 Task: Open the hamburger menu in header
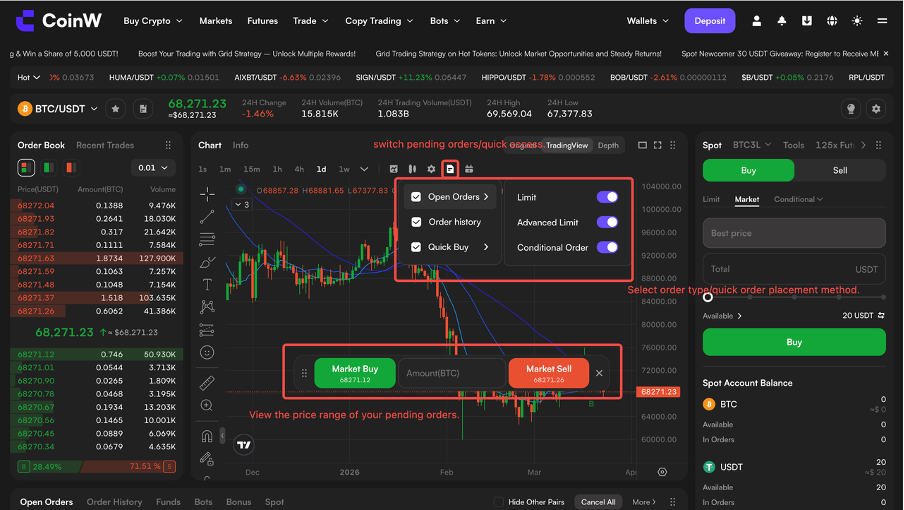click(x=882, y=21)
